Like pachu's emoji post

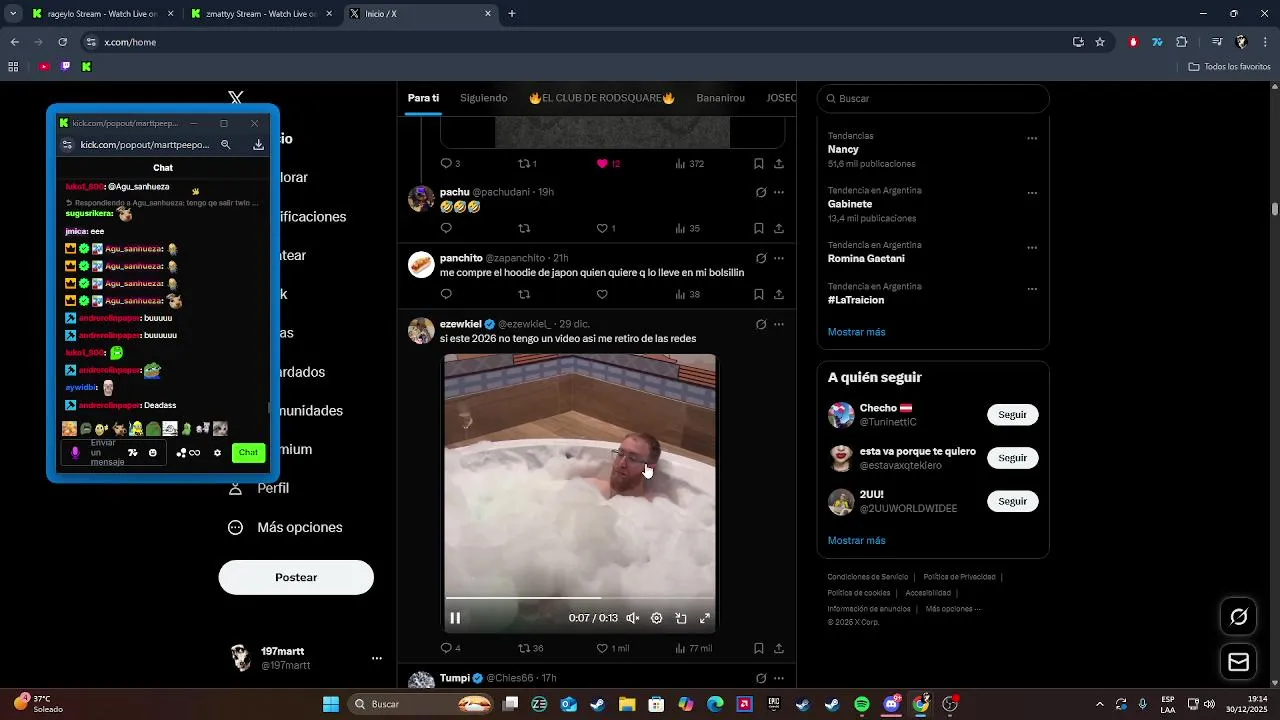pos(605,228)
